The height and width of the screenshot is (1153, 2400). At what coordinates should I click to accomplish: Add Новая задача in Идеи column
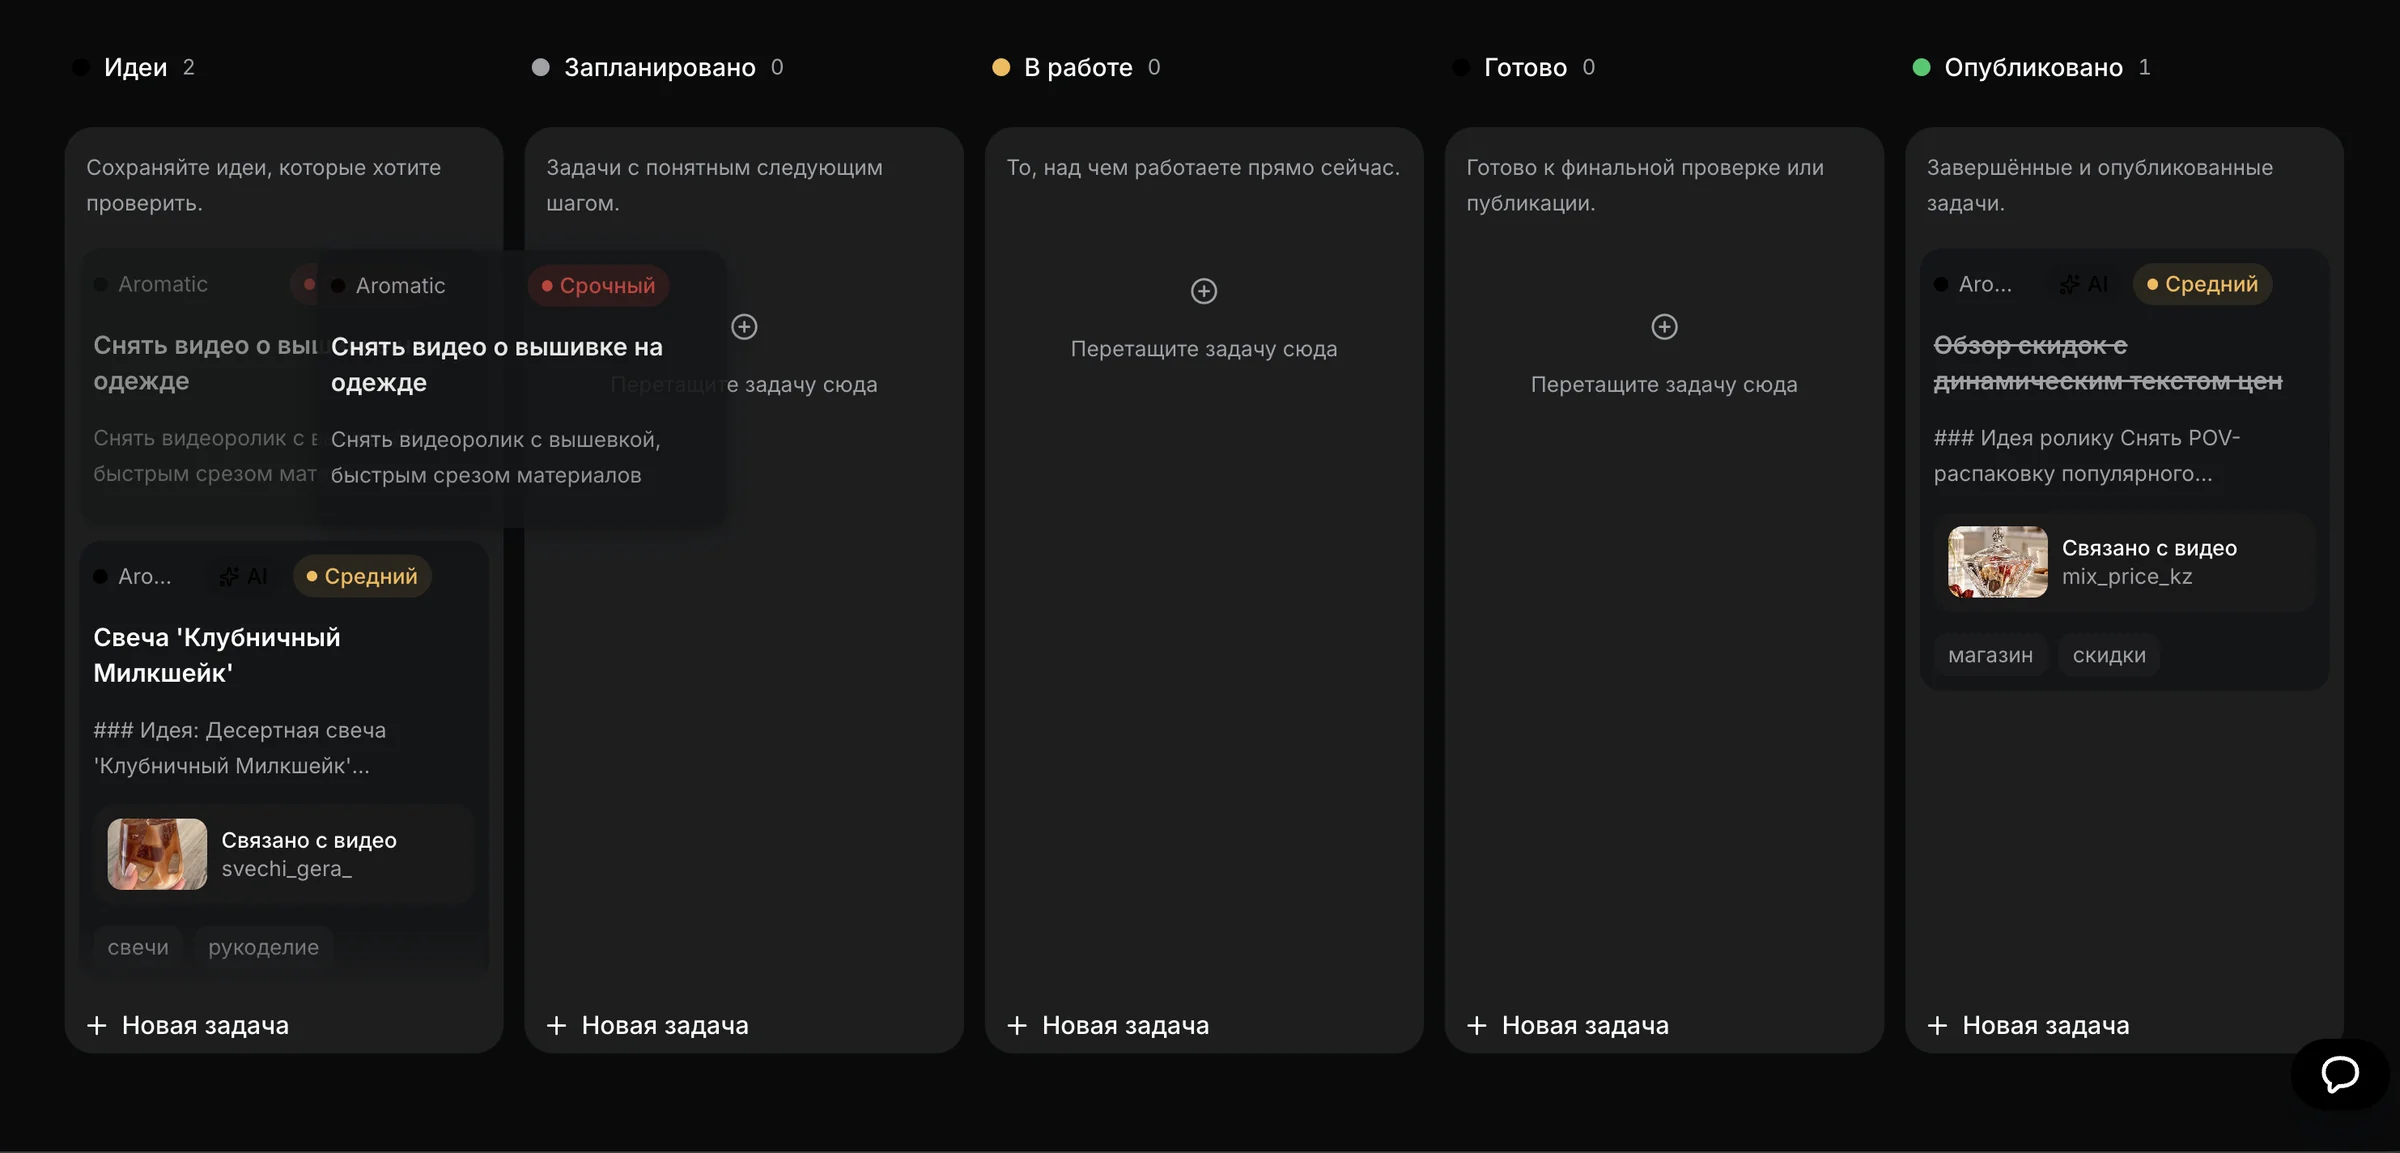click(188, 1025)
